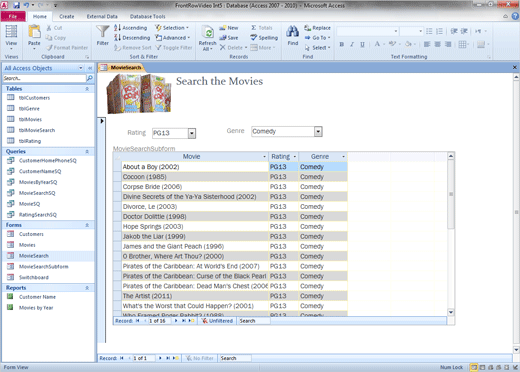Open the Rating combo box dropdown
Viewport: 520px width, 372px height.
click(192, 133)
